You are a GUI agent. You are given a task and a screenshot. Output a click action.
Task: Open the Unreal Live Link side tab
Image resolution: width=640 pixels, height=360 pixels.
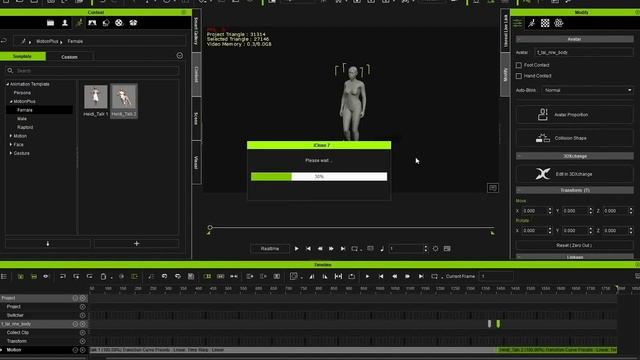tap(505, 31)
